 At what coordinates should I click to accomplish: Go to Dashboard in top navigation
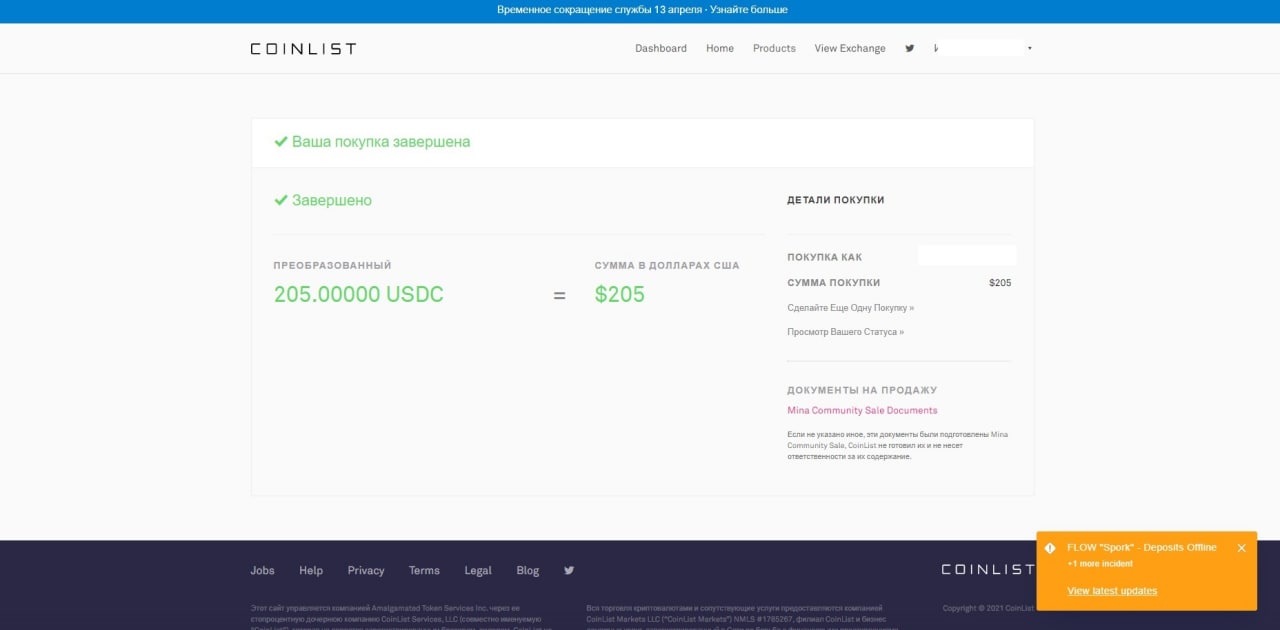(661, 48)
